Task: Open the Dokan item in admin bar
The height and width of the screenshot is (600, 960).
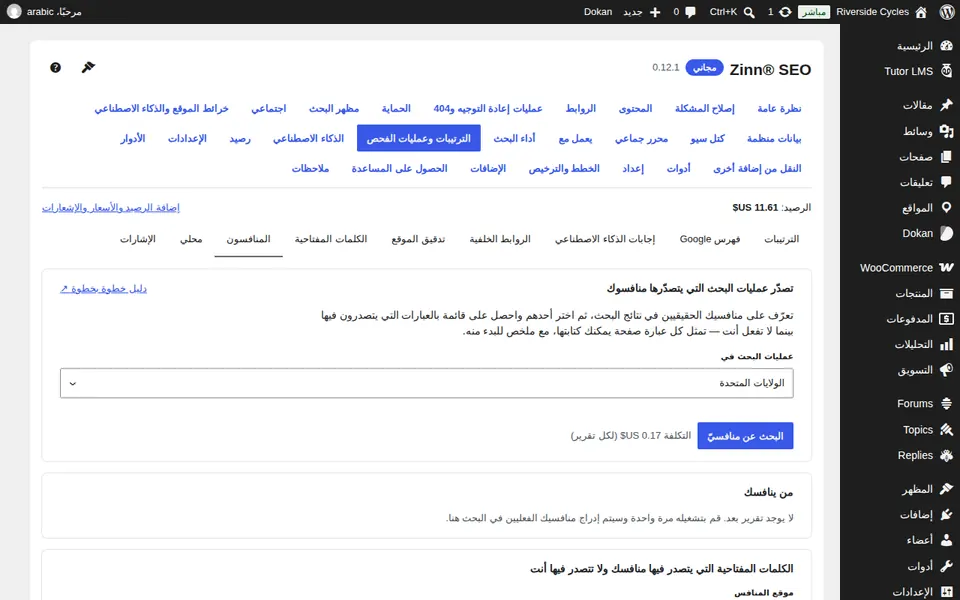Action: point(598,12)
